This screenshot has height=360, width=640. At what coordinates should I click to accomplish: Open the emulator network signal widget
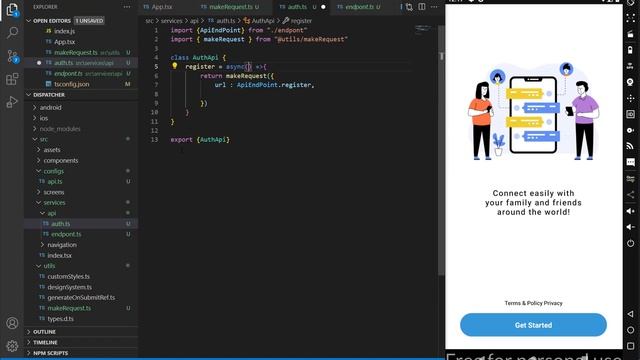(631, 146)
